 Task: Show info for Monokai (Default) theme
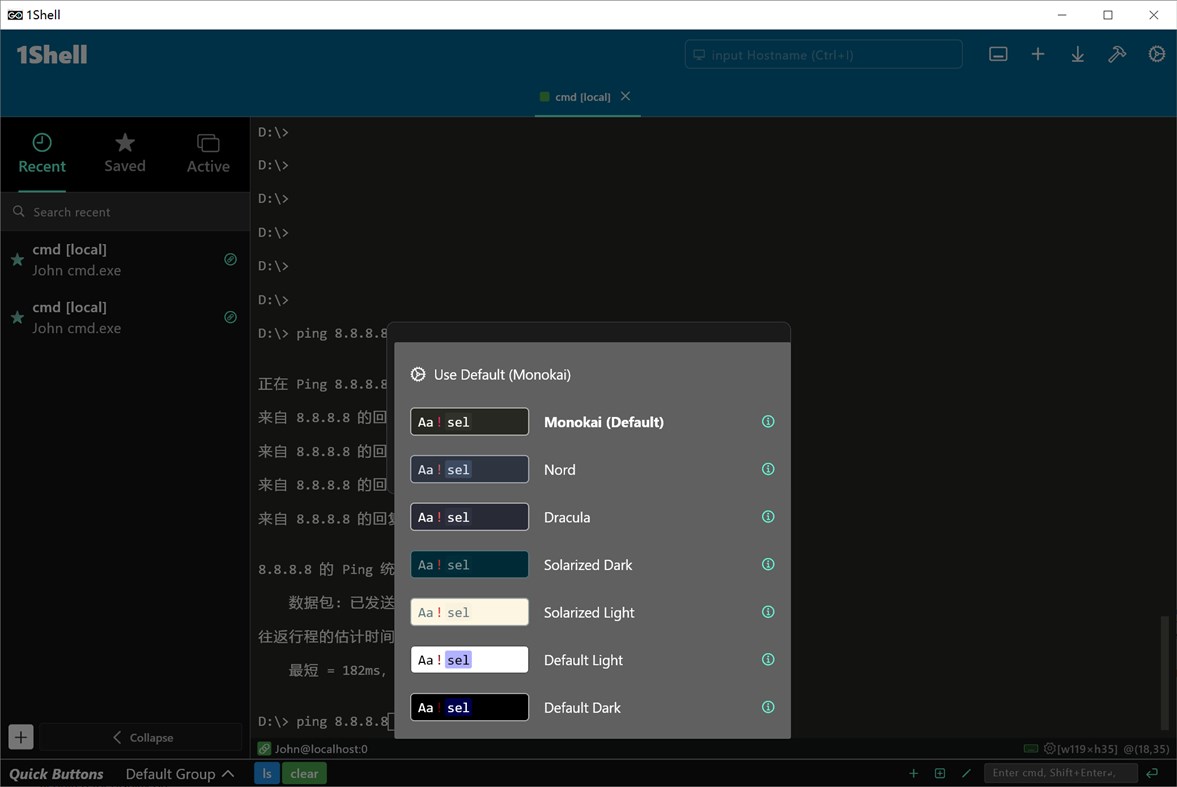[x=768, y=421]
